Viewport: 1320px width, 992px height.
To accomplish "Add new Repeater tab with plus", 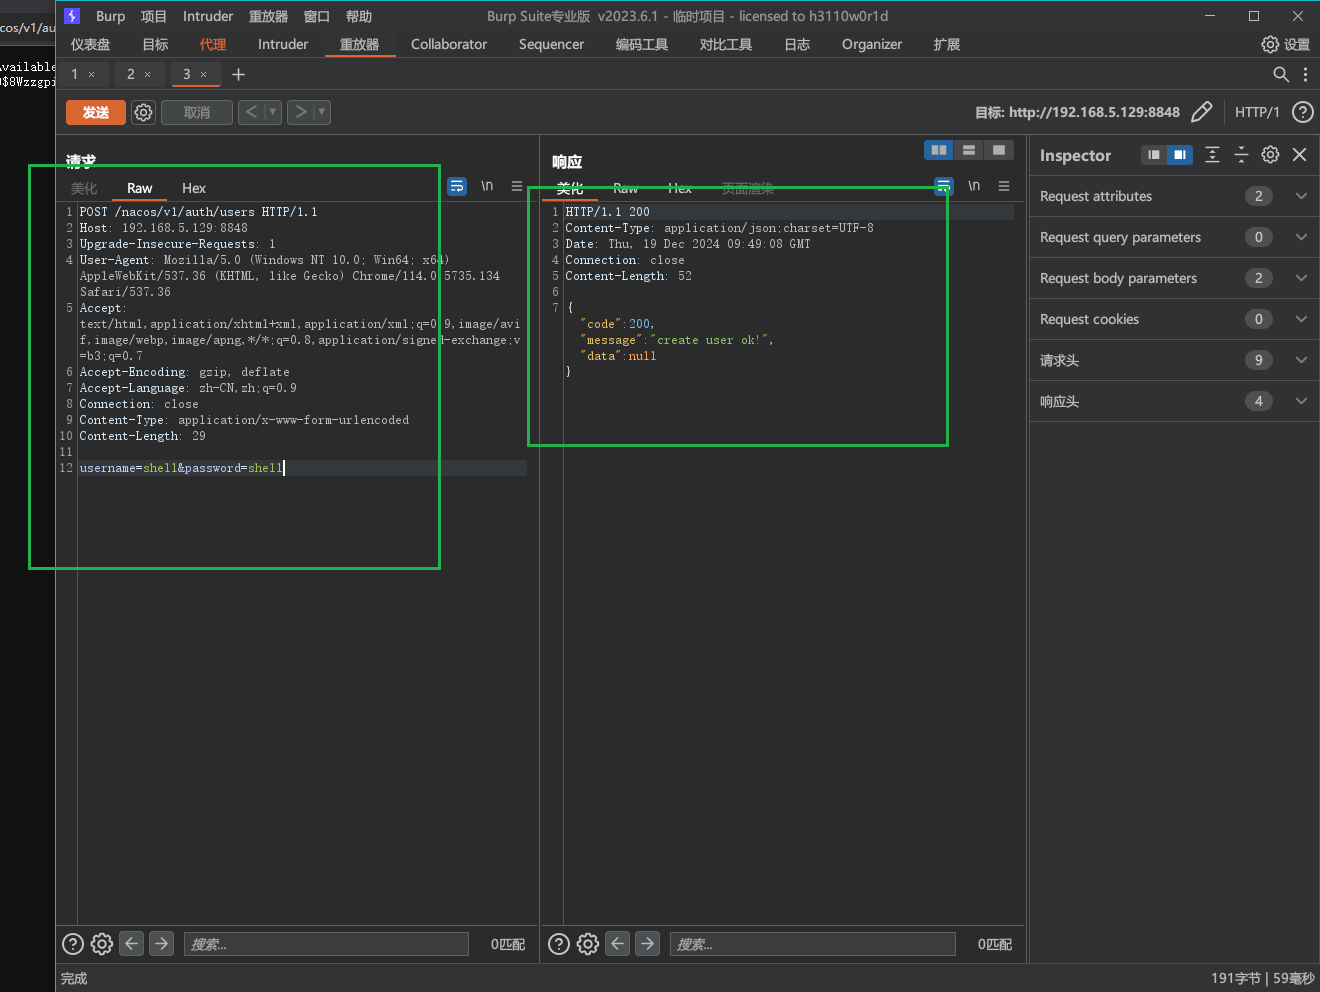I will point(238,74).
